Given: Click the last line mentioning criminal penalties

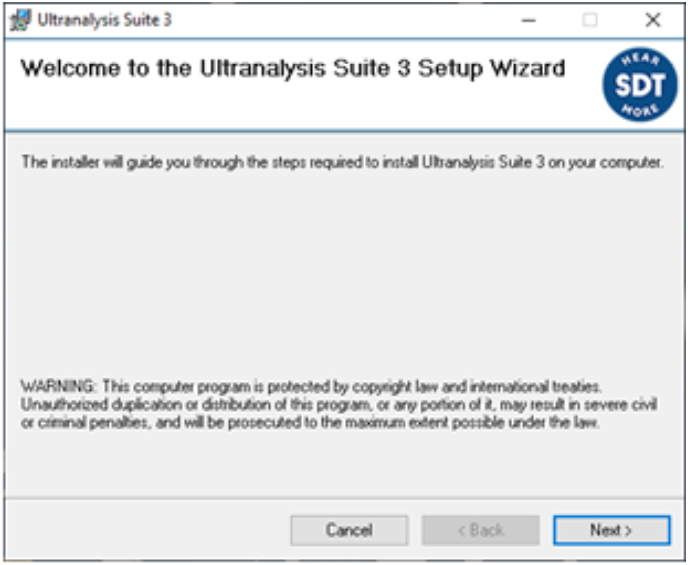Looking at the screenshot, I should 310,422.
